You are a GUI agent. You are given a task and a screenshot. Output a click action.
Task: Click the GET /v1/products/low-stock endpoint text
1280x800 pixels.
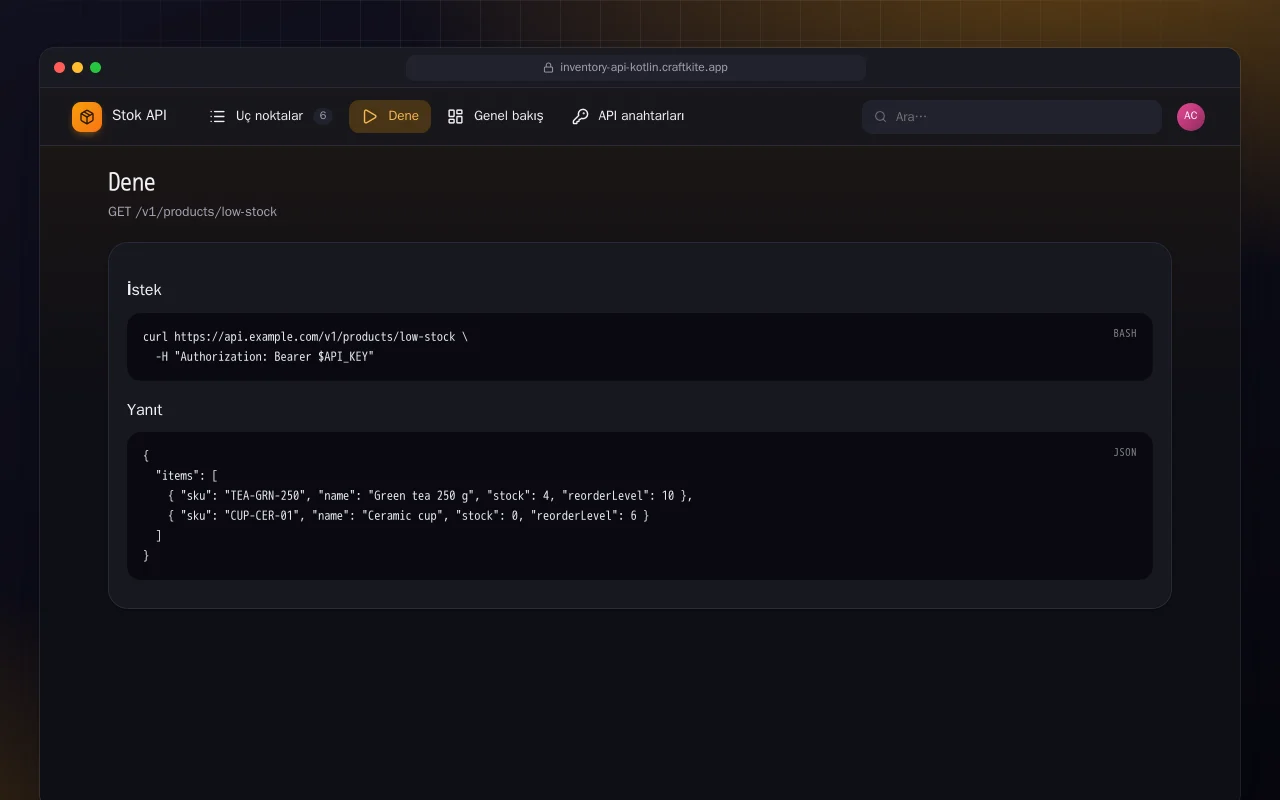(x=193, y=212)
